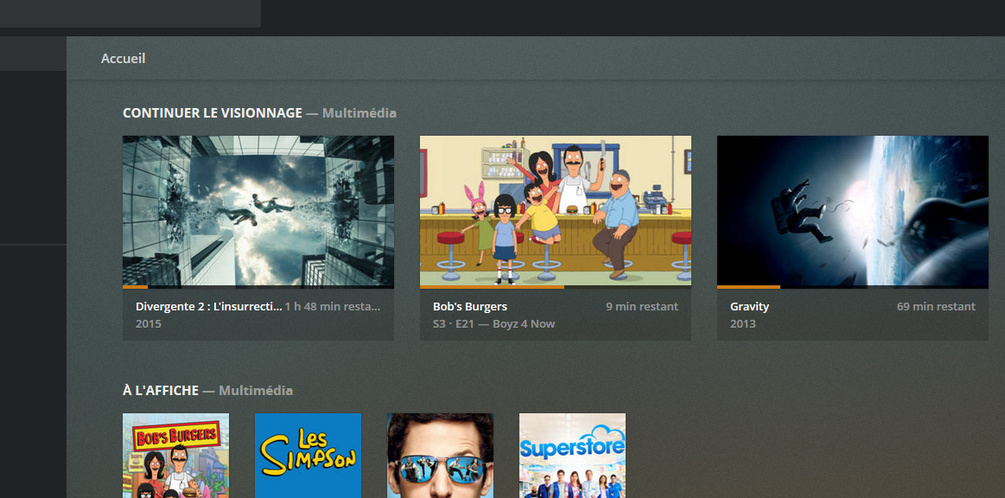Click the Divergente 2 progress bar
Screen dimensions: 1005x498
258,287
